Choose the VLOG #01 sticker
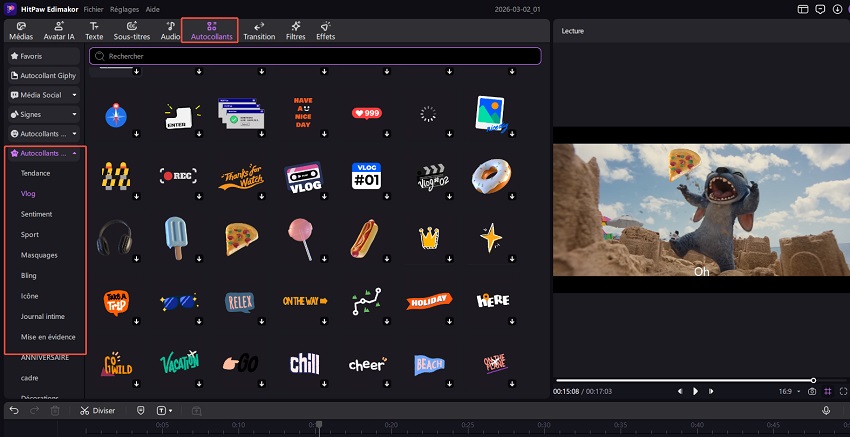Viewport: 850px width, 437px height. pos(366,176)
